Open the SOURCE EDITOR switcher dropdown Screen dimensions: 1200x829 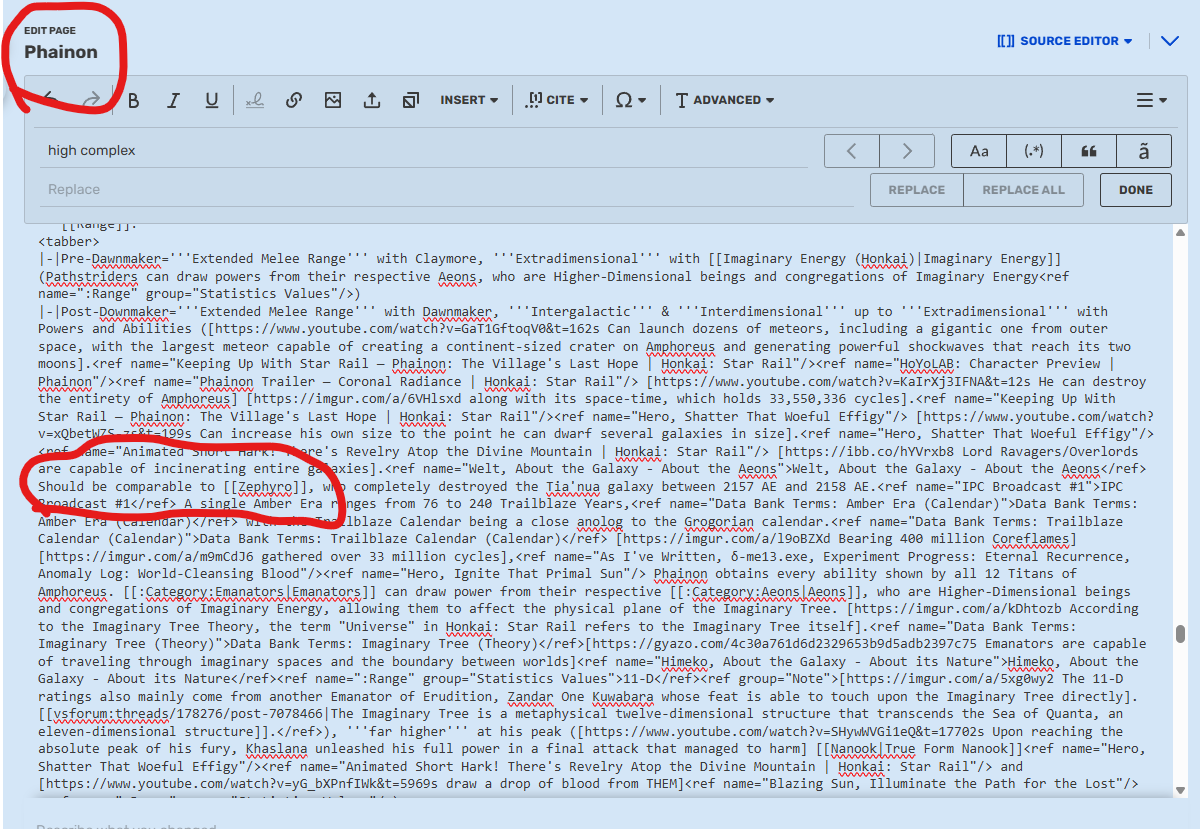click(x=1064, y=41)
